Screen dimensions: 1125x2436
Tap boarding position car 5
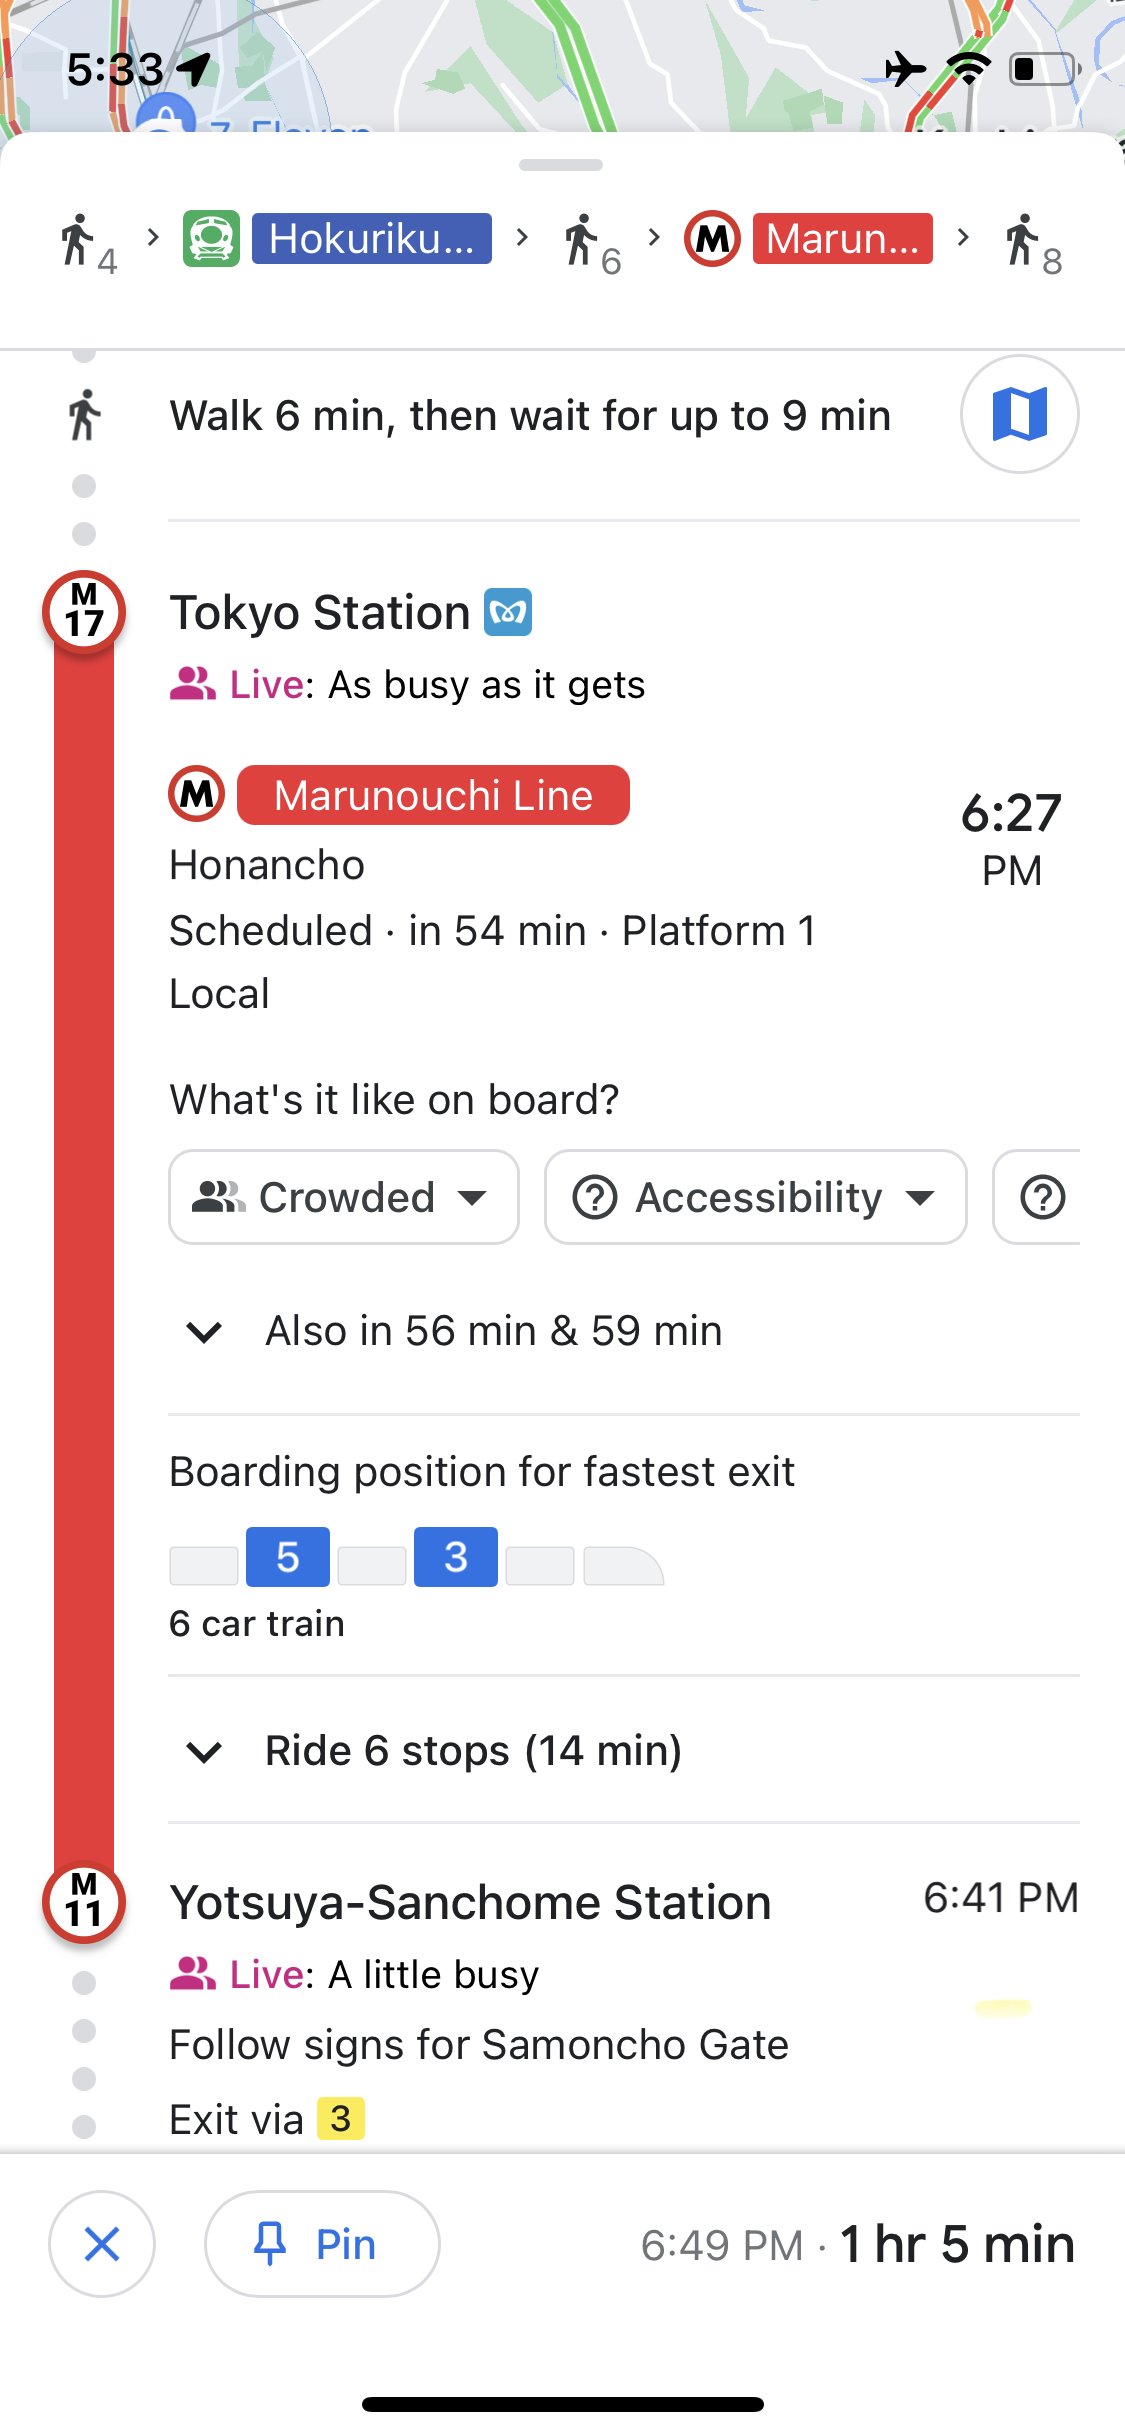pyautogui.click(x=288, y=1557)
